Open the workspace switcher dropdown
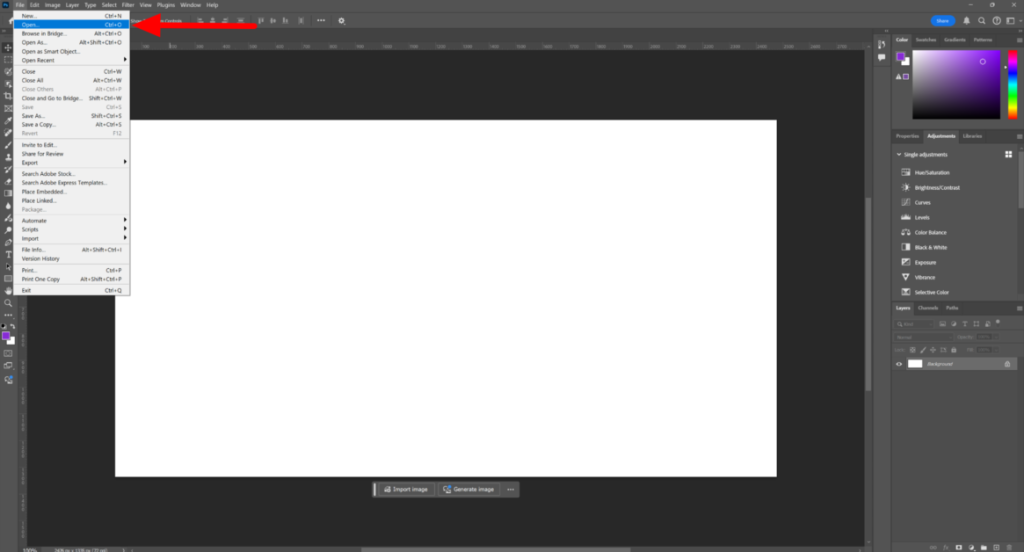1024x552 pixels. coord(1012,21)
